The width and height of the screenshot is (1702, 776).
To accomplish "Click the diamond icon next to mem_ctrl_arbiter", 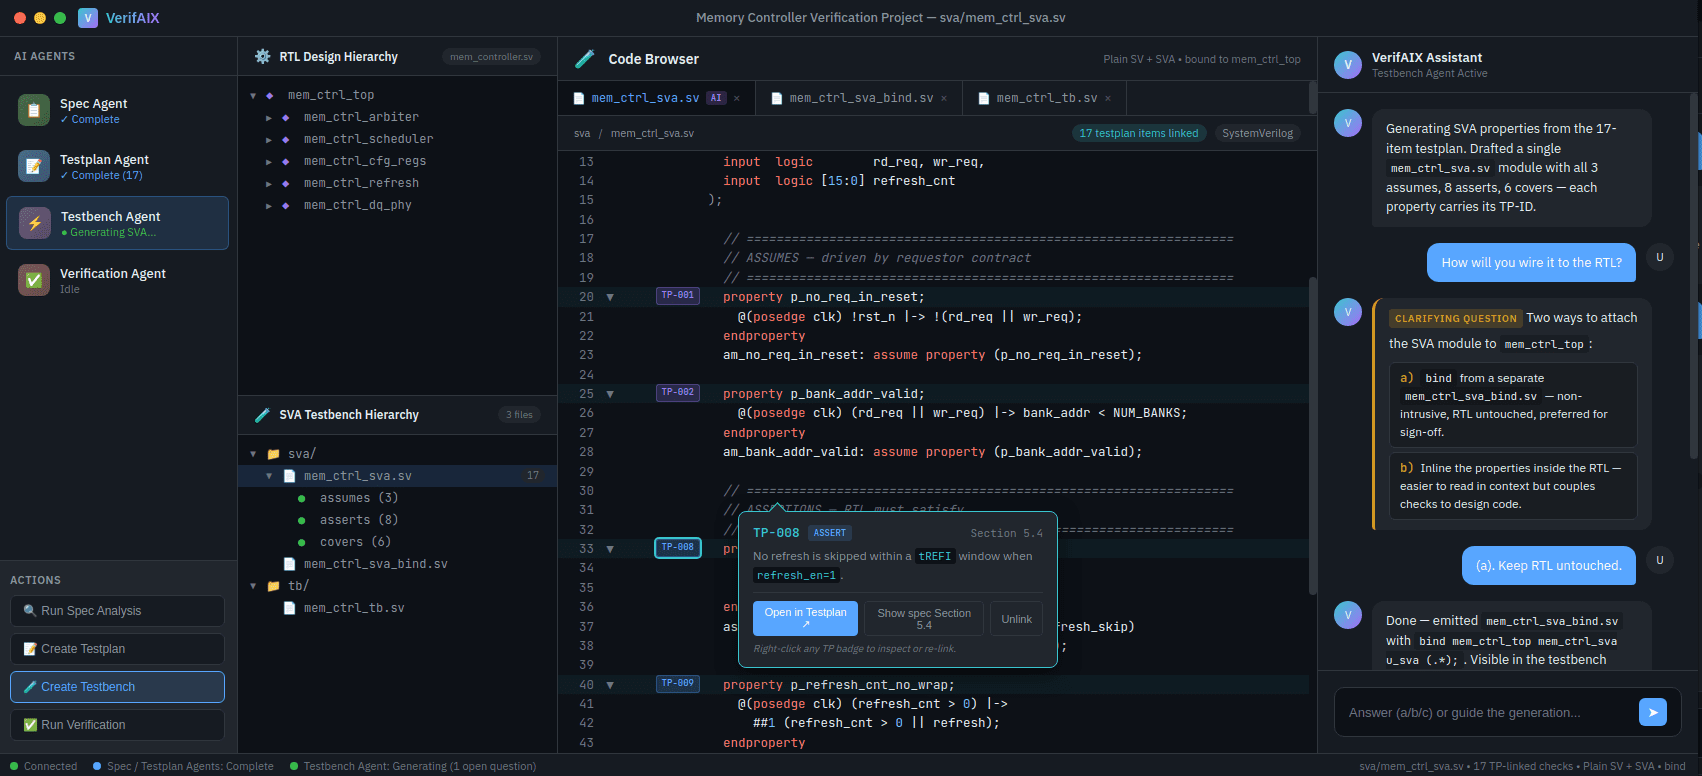I will 285,117.
